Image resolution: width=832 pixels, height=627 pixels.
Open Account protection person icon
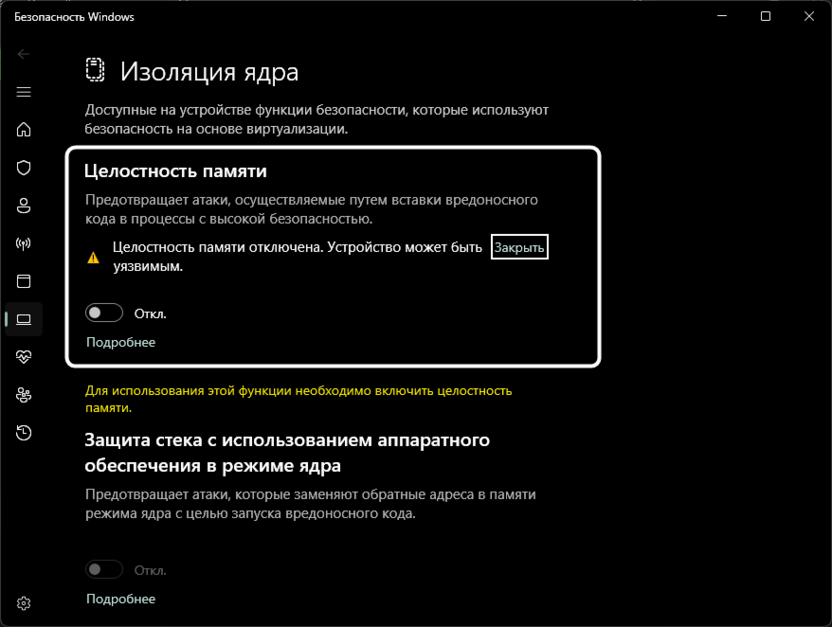(x=23, y=205)
